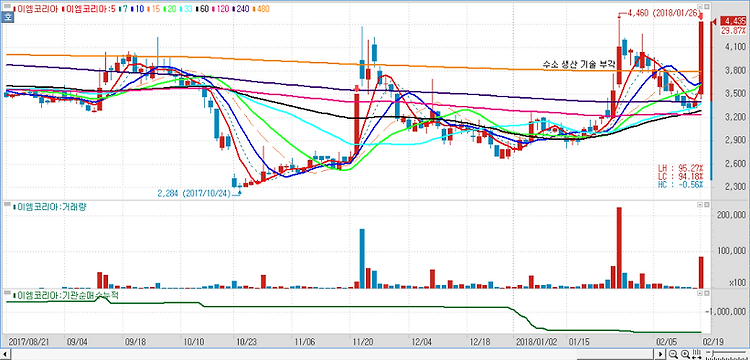Viewport: 750px width, 360px height.
Task: Click the 09/04 date label
Action: [x=76, y=342]
